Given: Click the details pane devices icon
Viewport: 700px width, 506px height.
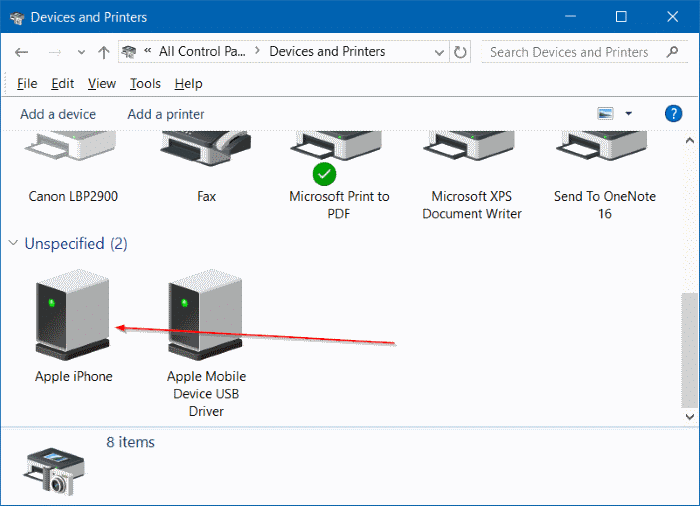Looking at the screenshot, I should (x=54, y=471).
